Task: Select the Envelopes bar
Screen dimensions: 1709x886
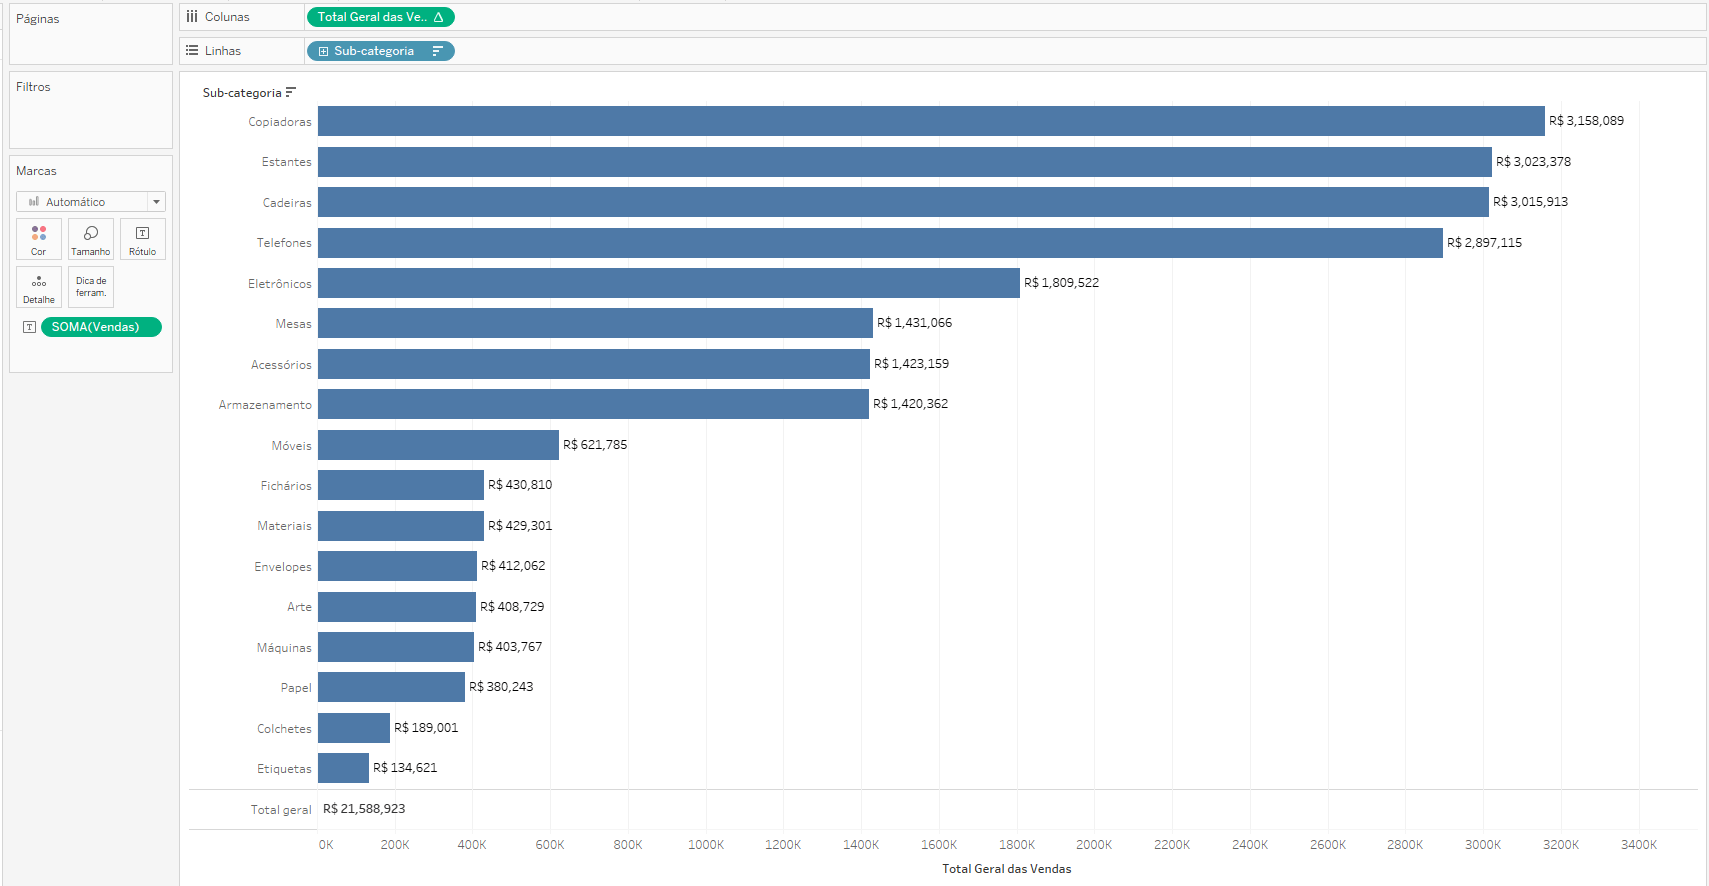Action: [397, 566]
